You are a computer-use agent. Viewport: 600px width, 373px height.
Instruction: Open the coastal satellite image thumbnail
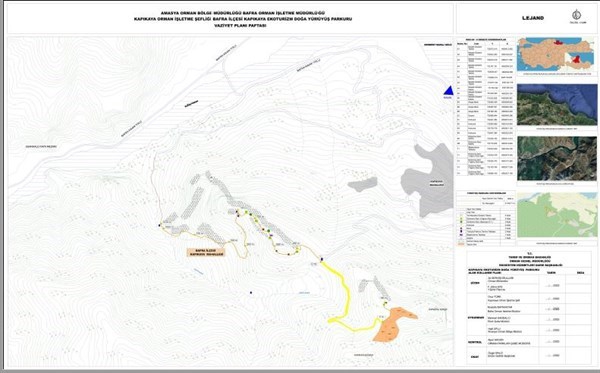tap(557, 105)
